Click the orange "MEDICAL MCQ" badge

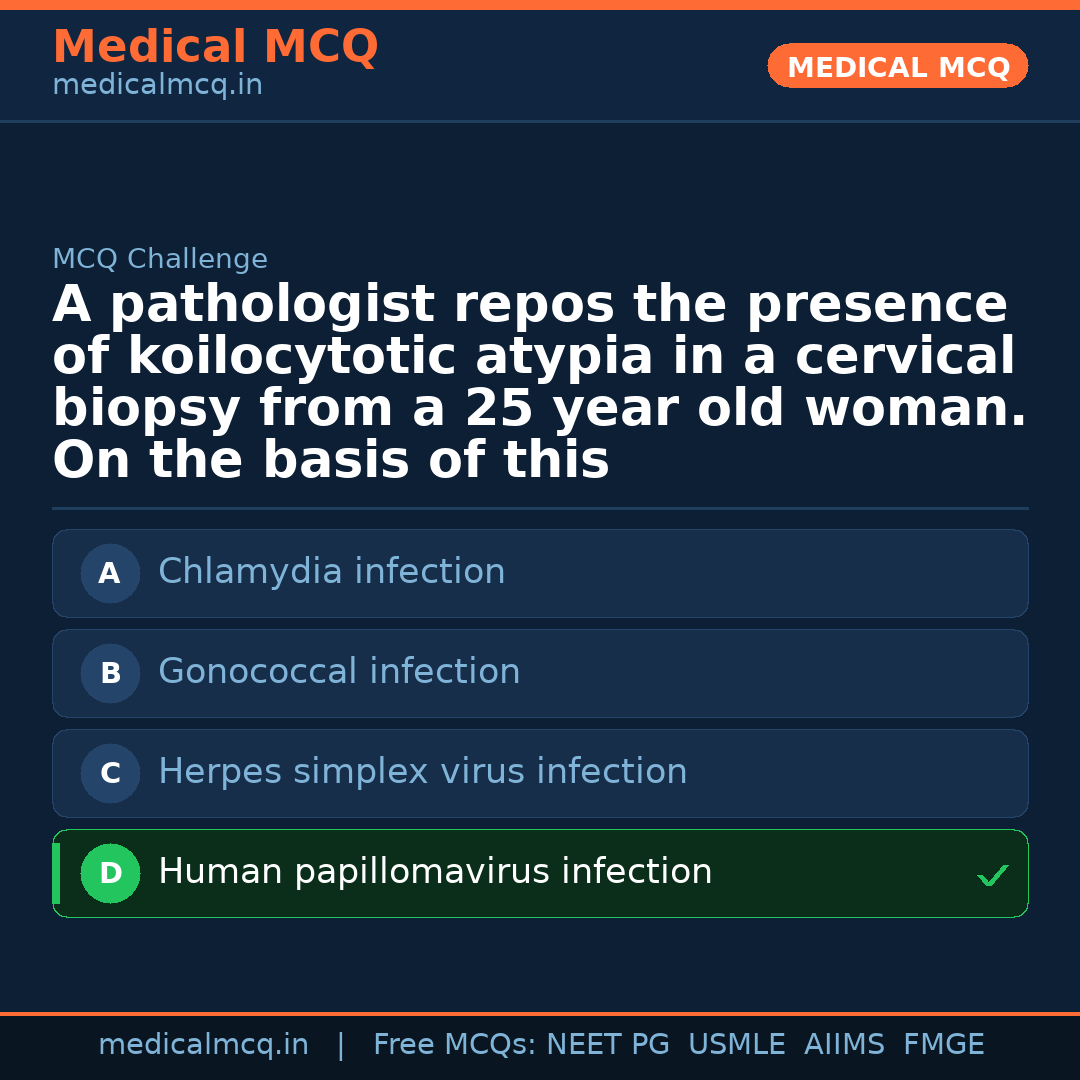click(x=897, y=66)
